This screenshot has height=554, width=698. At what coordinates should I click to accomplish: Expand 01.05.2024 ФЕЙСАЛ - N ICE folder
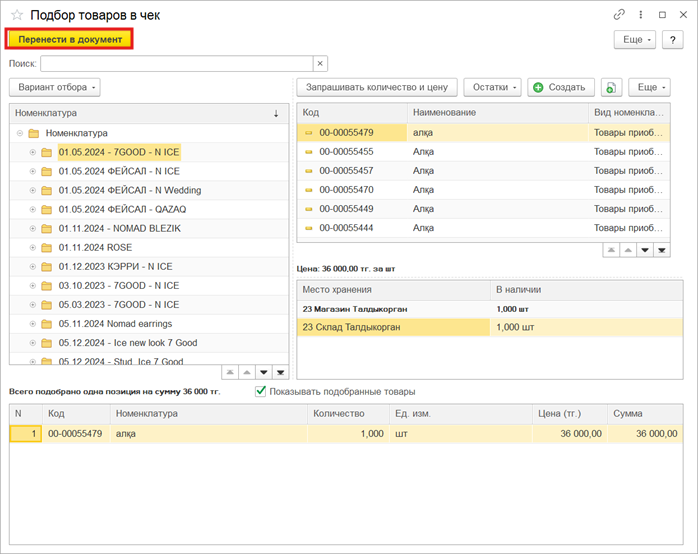pos(32,171)
